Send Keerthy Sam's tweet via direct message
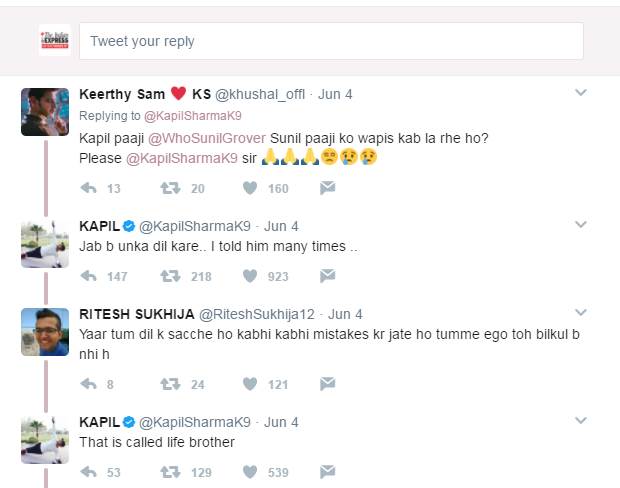Viewport: 620px width, 488px height. 327,188
